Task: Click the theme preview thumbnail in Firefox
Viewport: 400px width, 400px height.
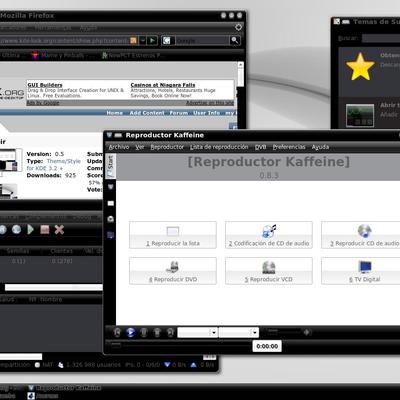Action: [10, 160]
